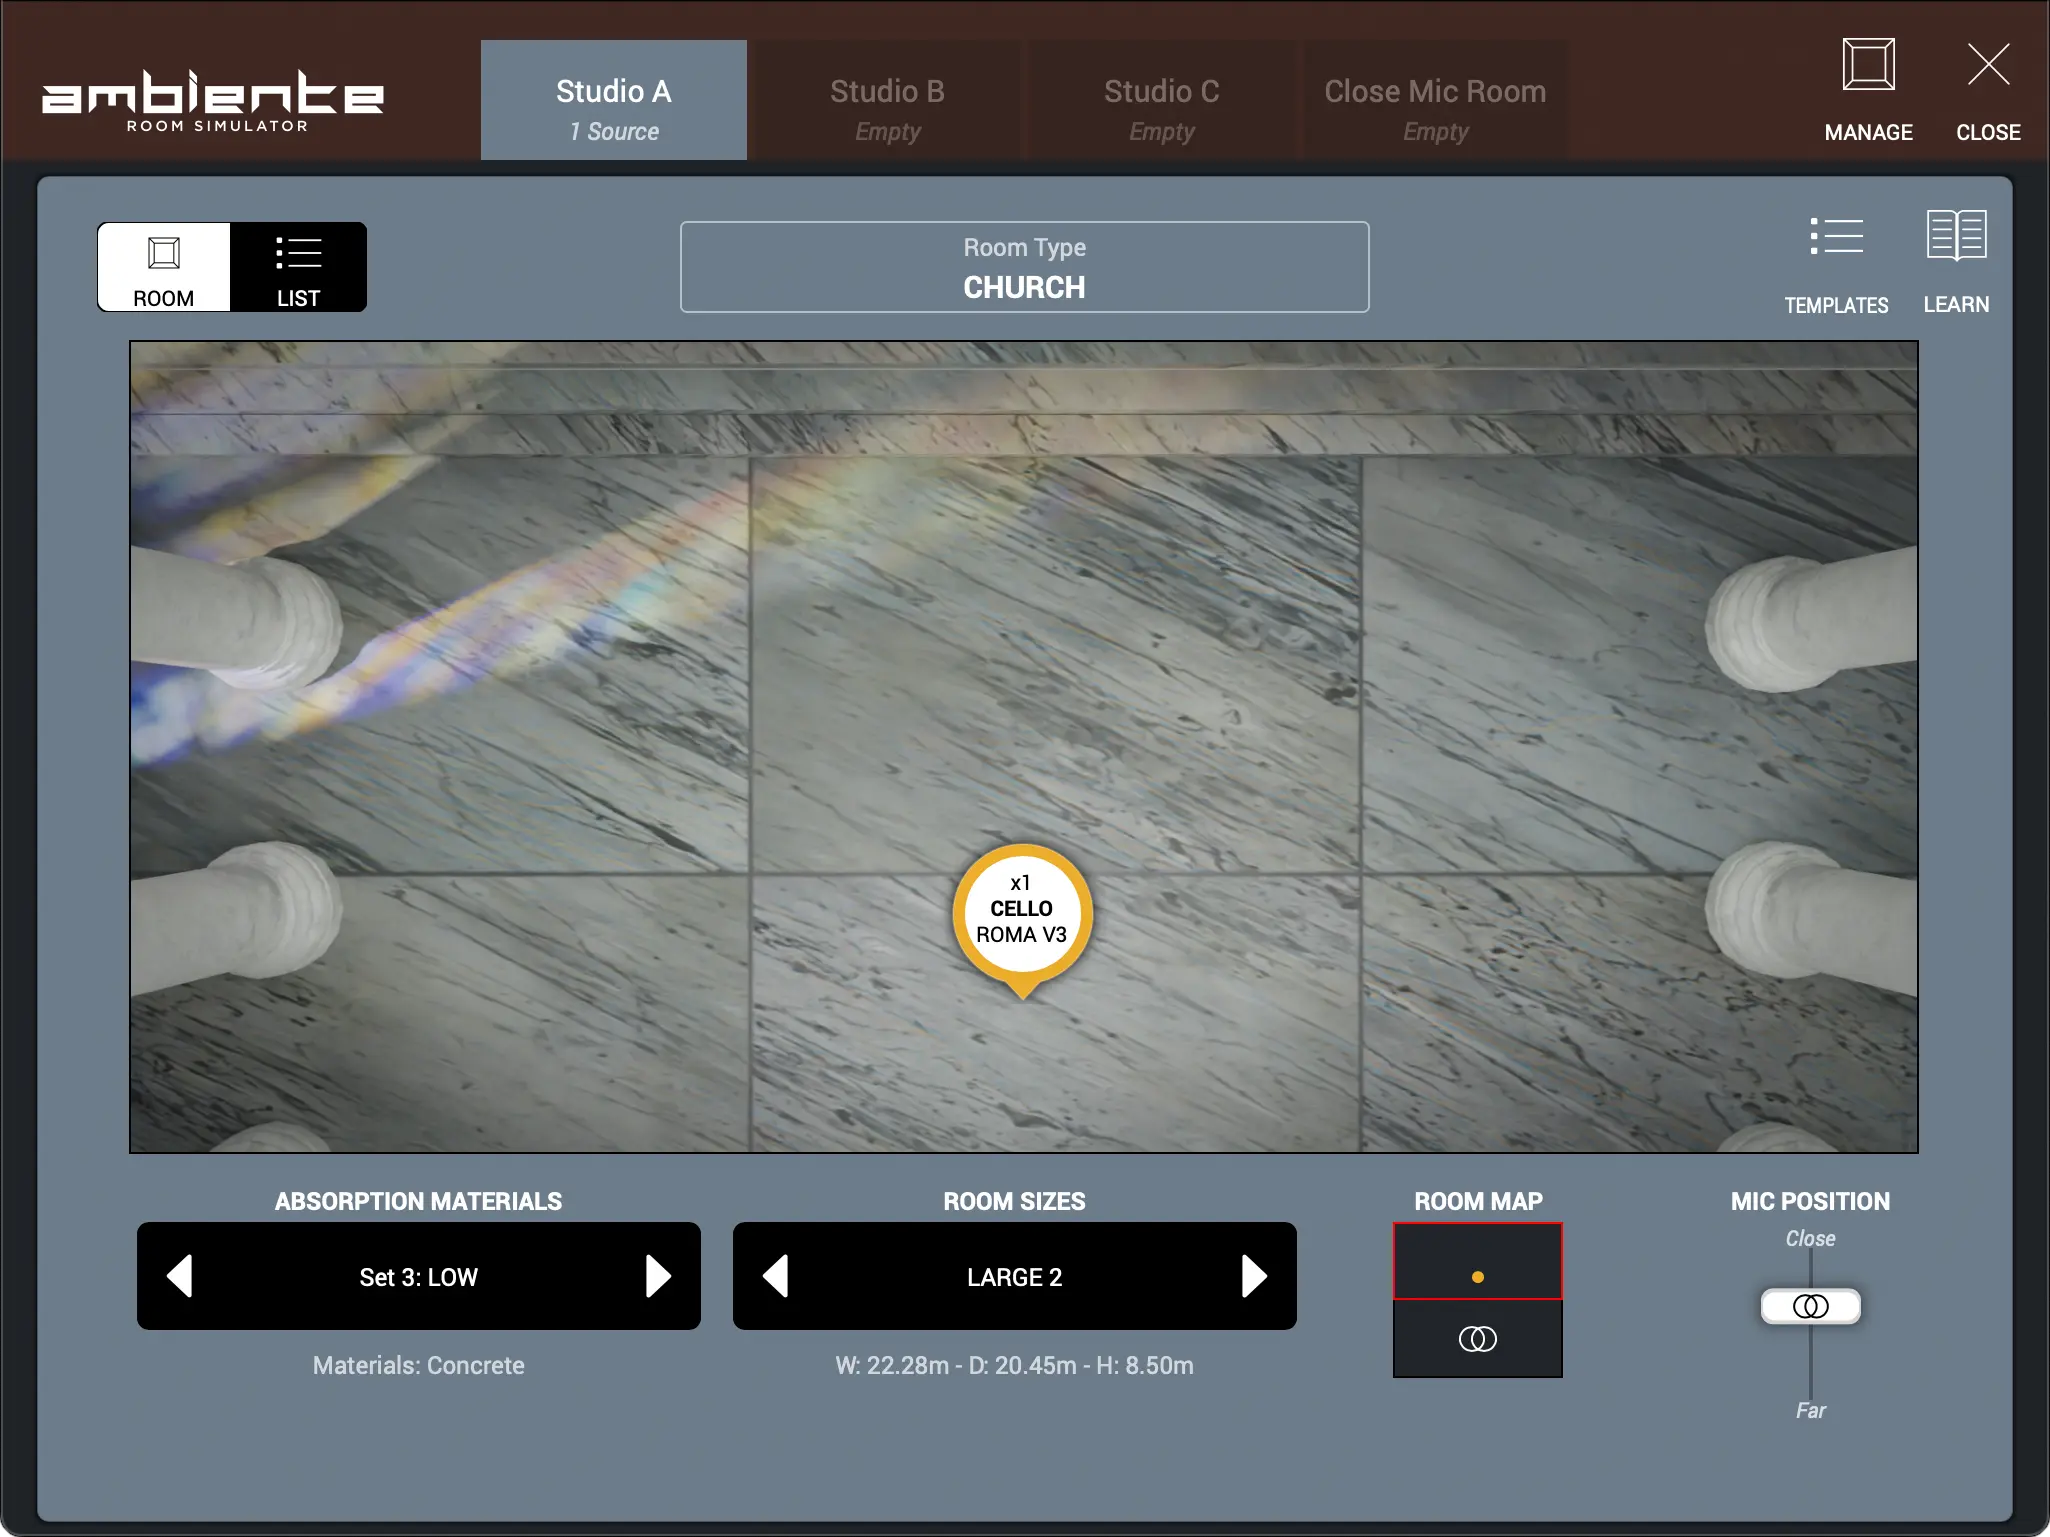Go to next absorption materials set
This screenshot has height=1537, width=2050.
pyautogui.click(x=658, y=1276)
